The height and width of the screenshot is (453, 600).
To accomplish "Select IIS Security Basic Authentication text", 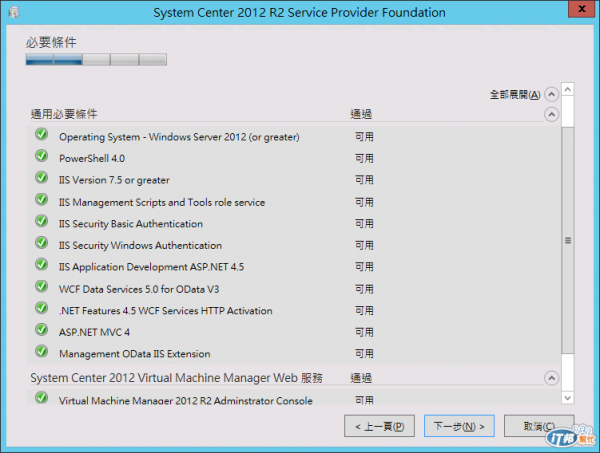I will (131, 224).
